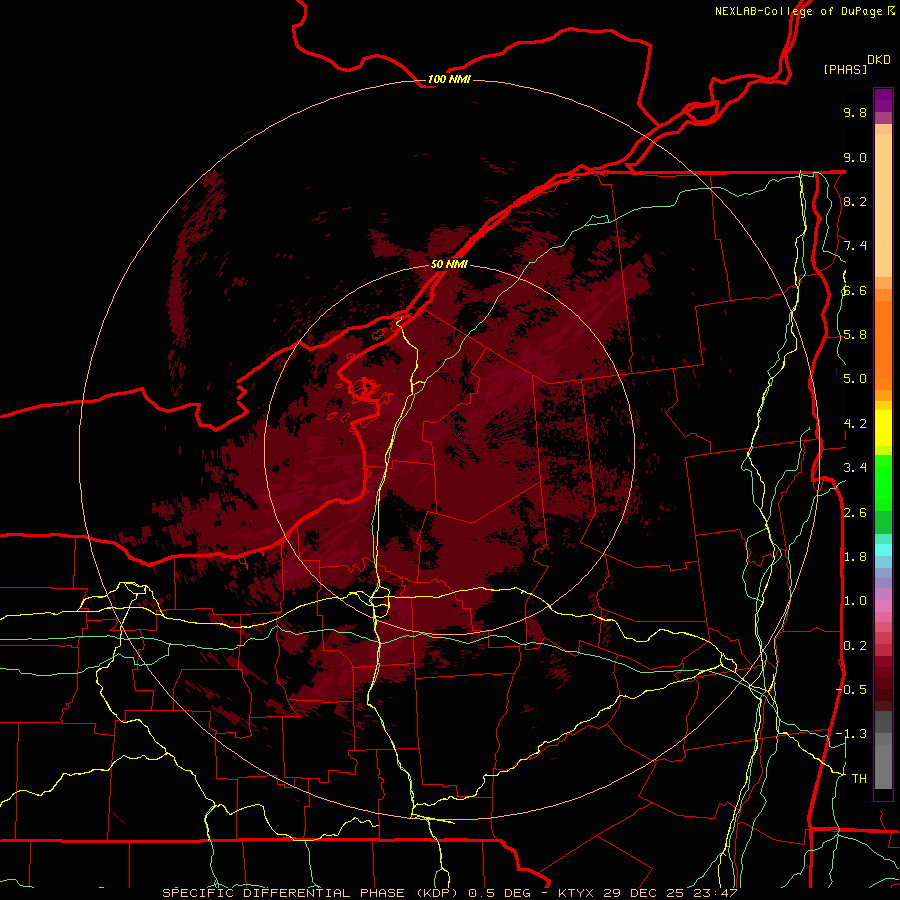Screen dimensions: 900x900
Task: Click the DKD label near the colorbar
Action: tap(879, 59)
